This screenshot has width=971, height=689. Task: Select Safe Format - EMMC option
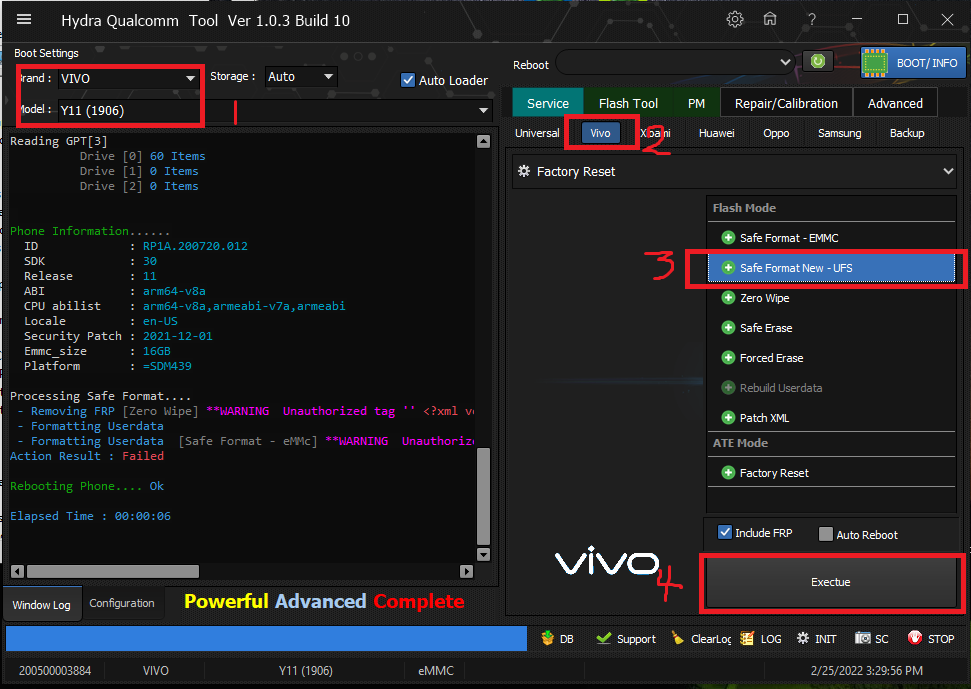(x=831, y=238)
